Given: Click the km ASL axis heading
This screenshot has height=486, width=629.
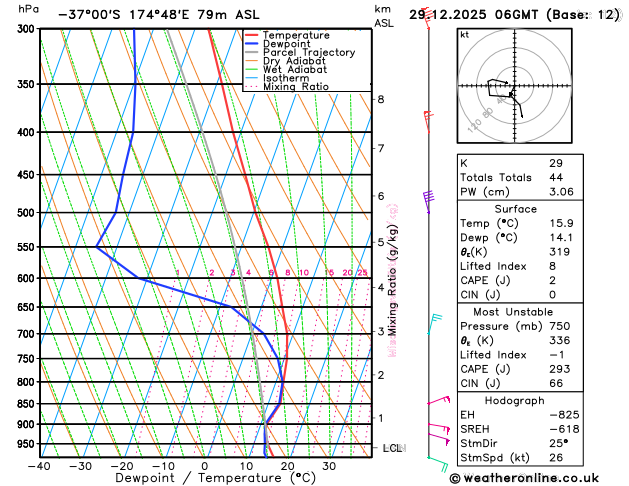Looking at the screenshot, I should coord(384,16).
